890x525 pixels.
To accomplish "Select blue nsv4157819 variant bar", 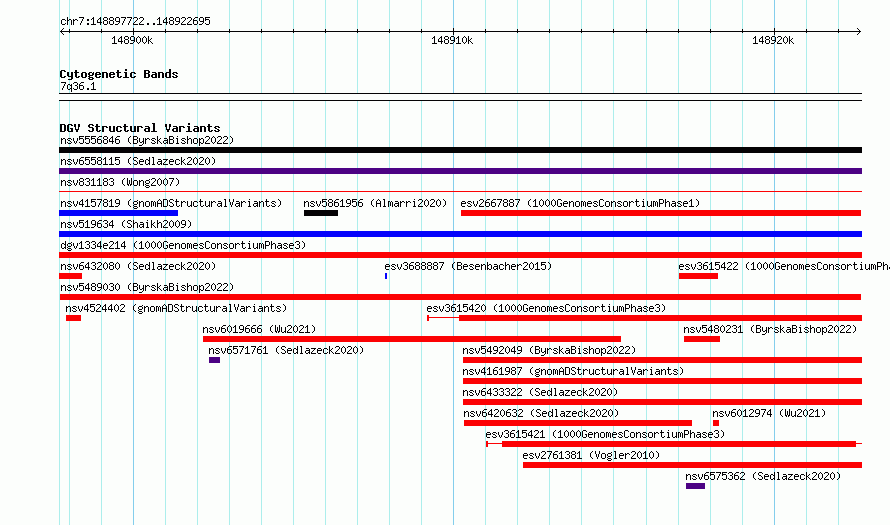I will coord(119,213).
